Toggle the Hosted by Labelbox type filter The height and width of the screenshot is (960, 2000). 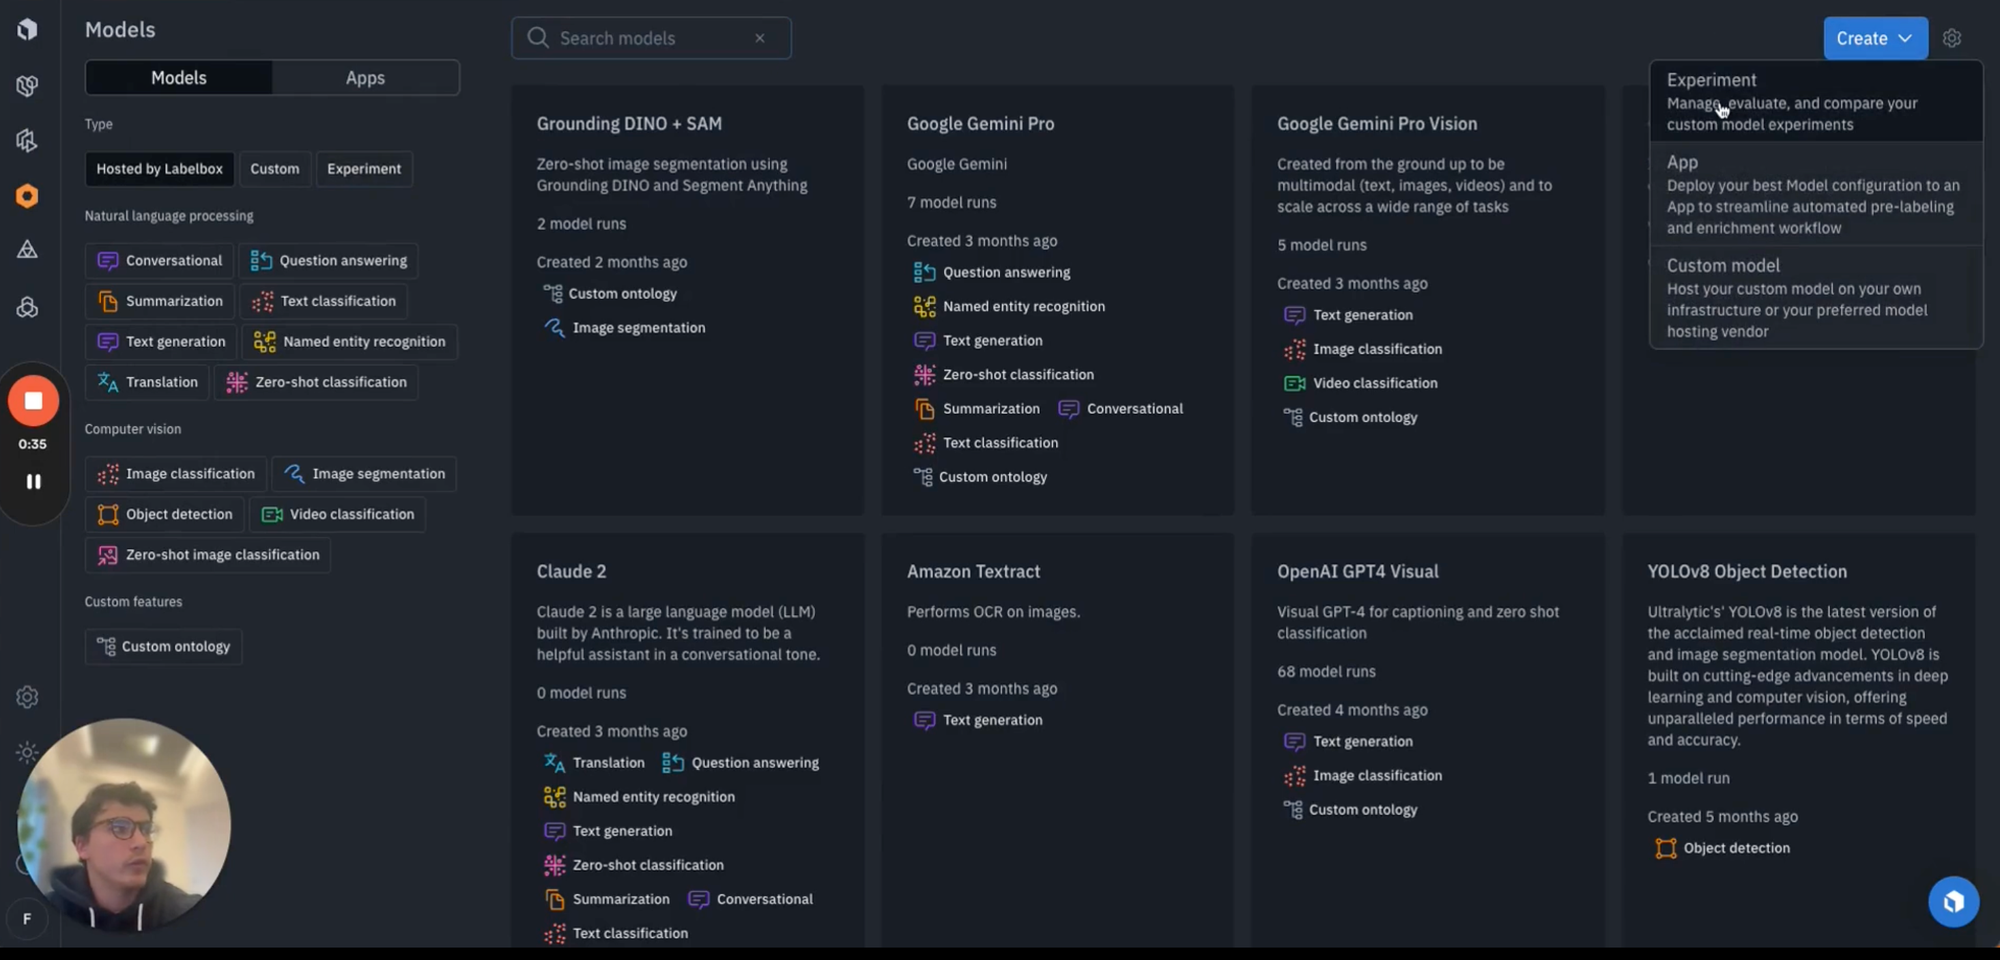(160, 169)
